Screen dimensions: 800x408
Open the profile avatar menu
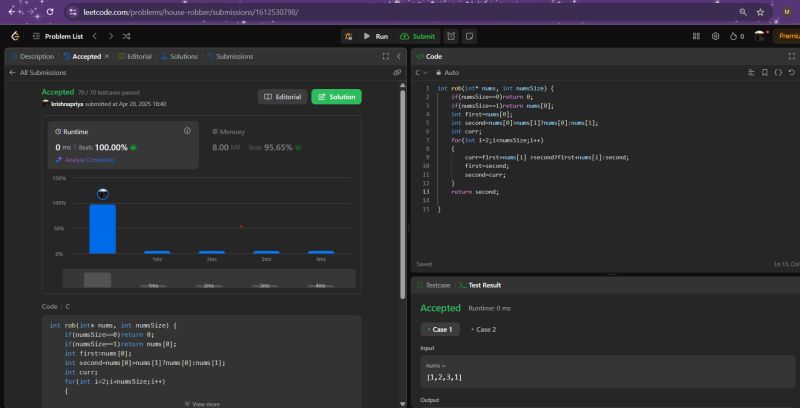(760, 36)
